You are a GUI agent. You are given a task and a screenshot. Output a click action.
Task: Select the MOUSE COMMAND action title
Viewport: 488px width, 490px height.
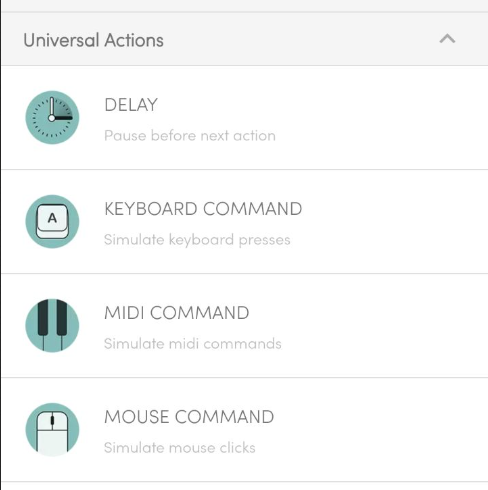(189, 417)
